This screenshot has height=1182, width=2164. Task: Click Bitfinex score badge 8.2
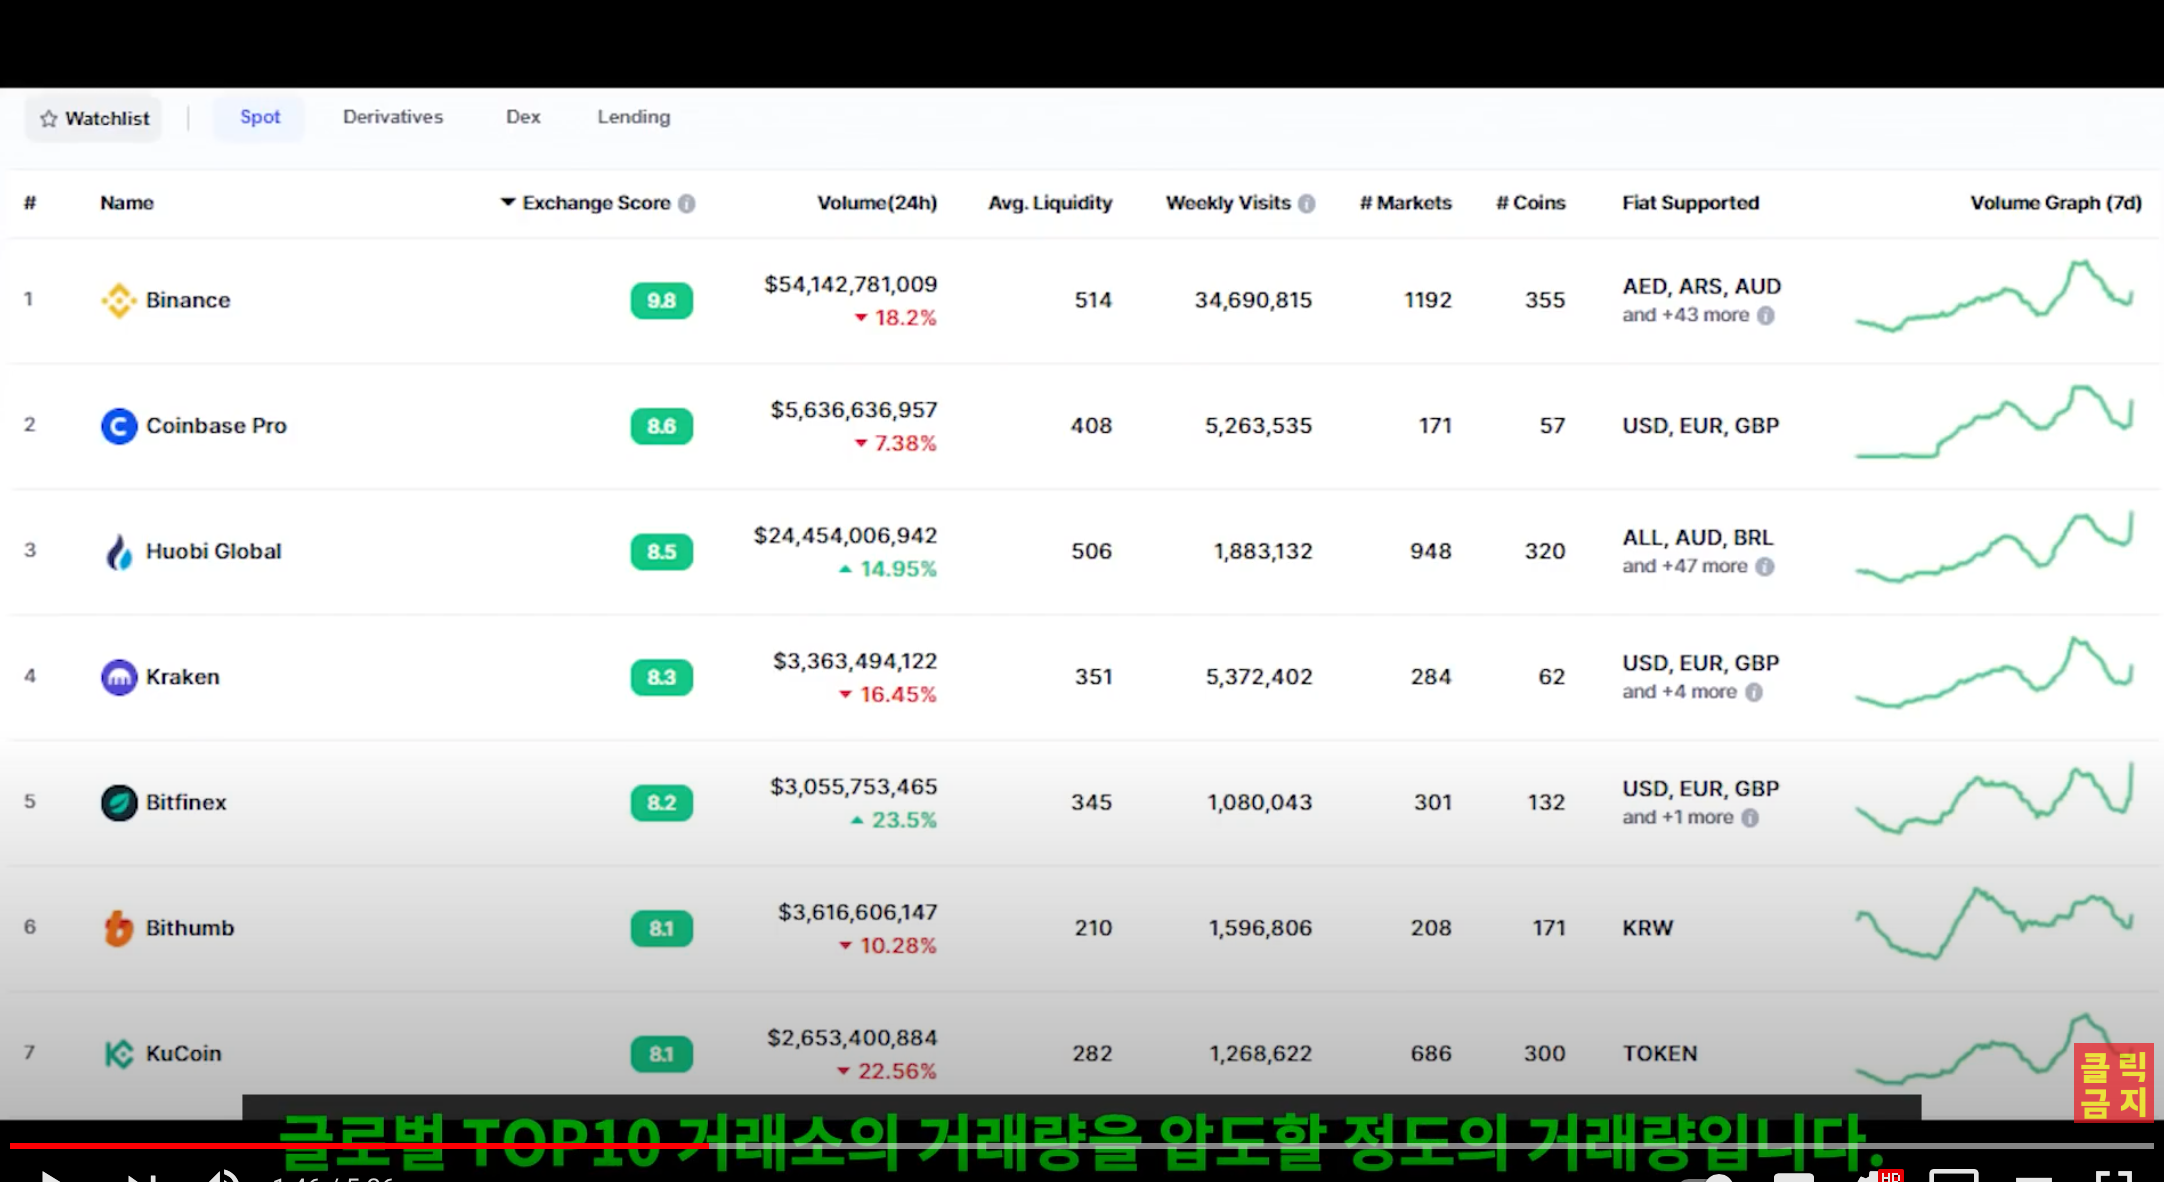tap(661, 803)
